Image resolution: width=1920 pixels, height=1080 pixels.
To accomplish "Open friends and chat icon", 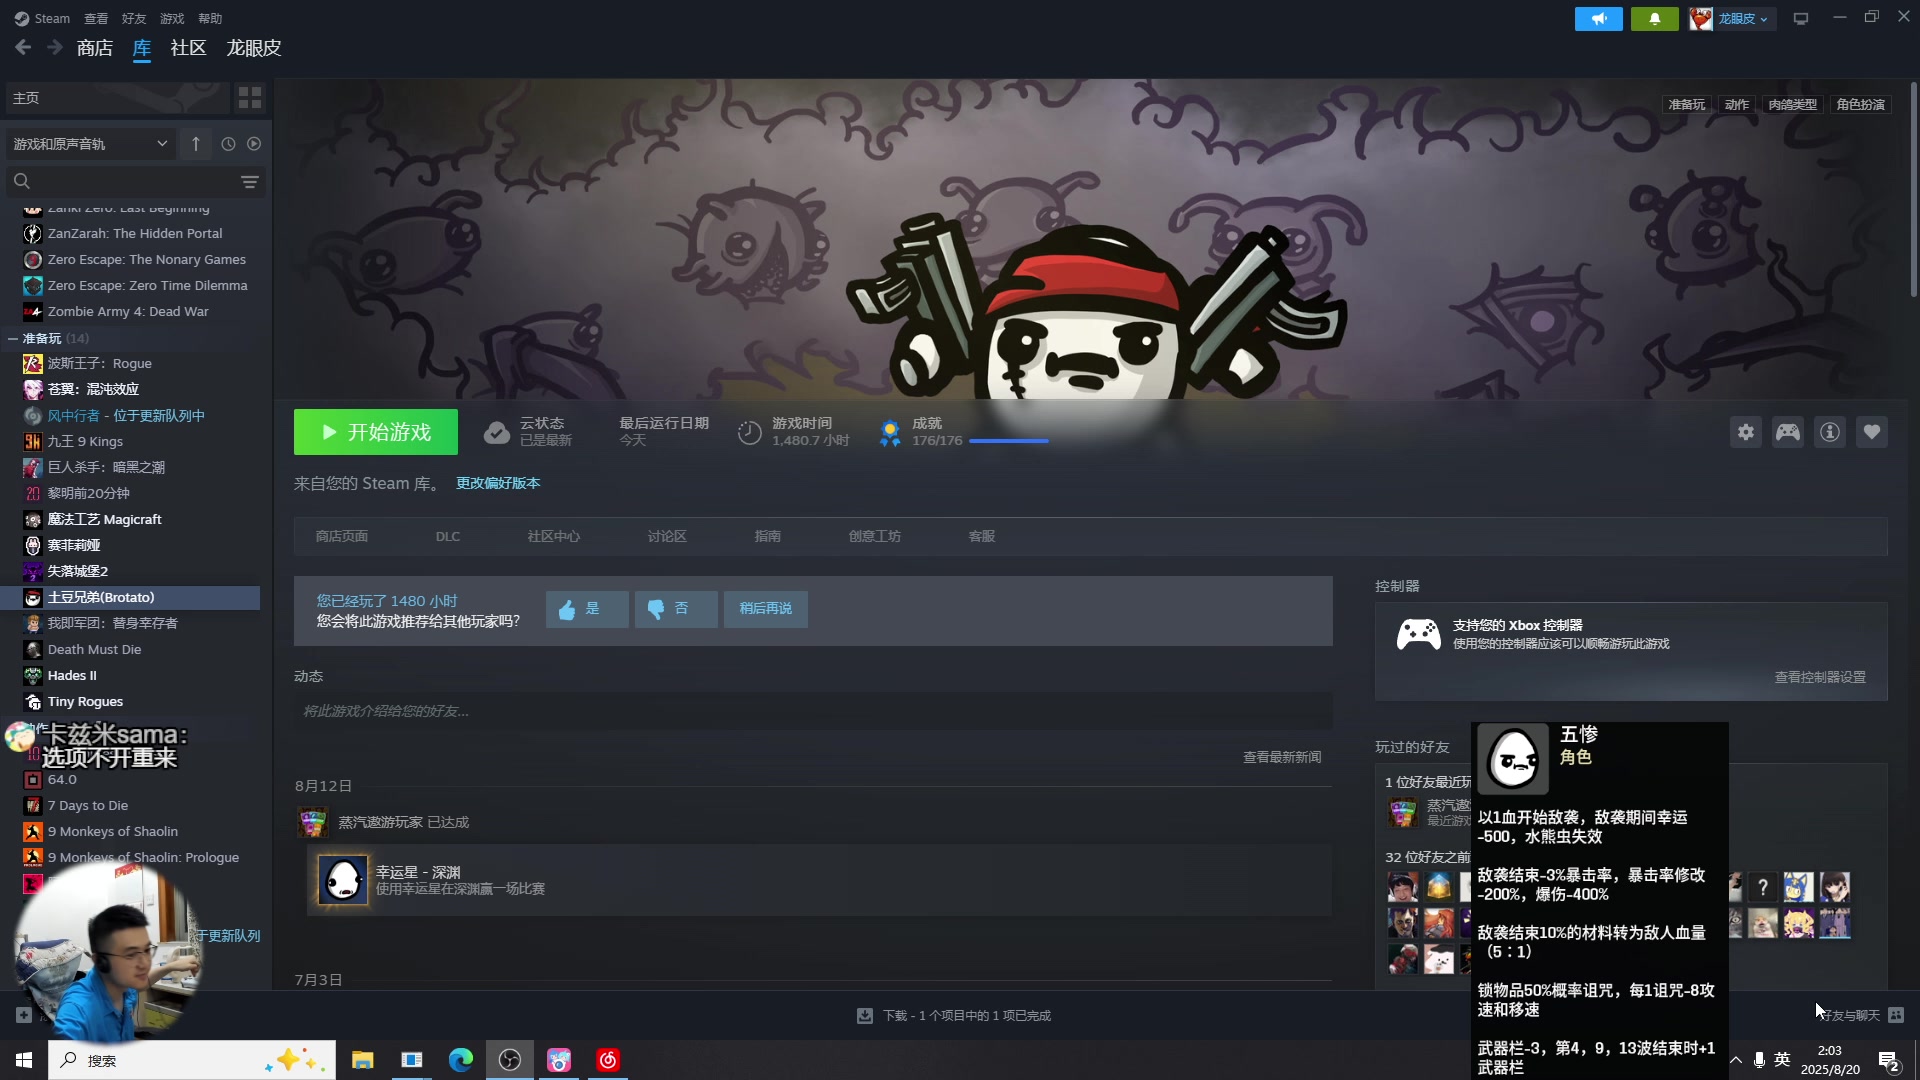I will click(x=1896, y=1015).
